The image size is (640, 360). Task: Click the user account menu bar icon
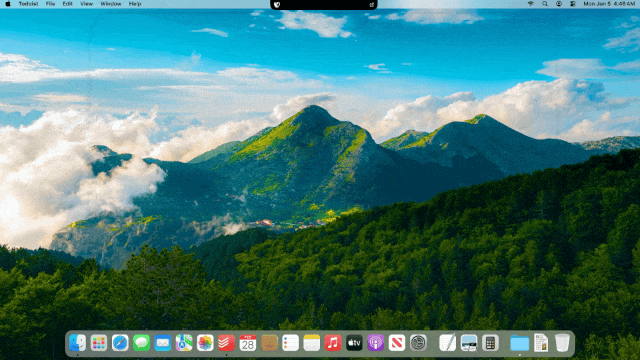tap(559, 4)
